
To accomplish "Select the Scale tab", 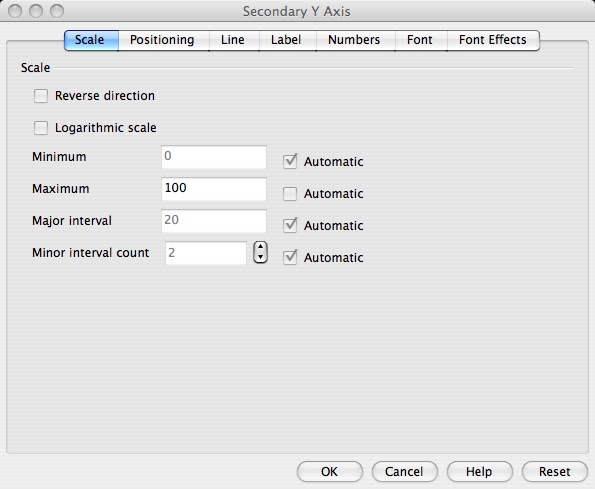I will point(90,40).
